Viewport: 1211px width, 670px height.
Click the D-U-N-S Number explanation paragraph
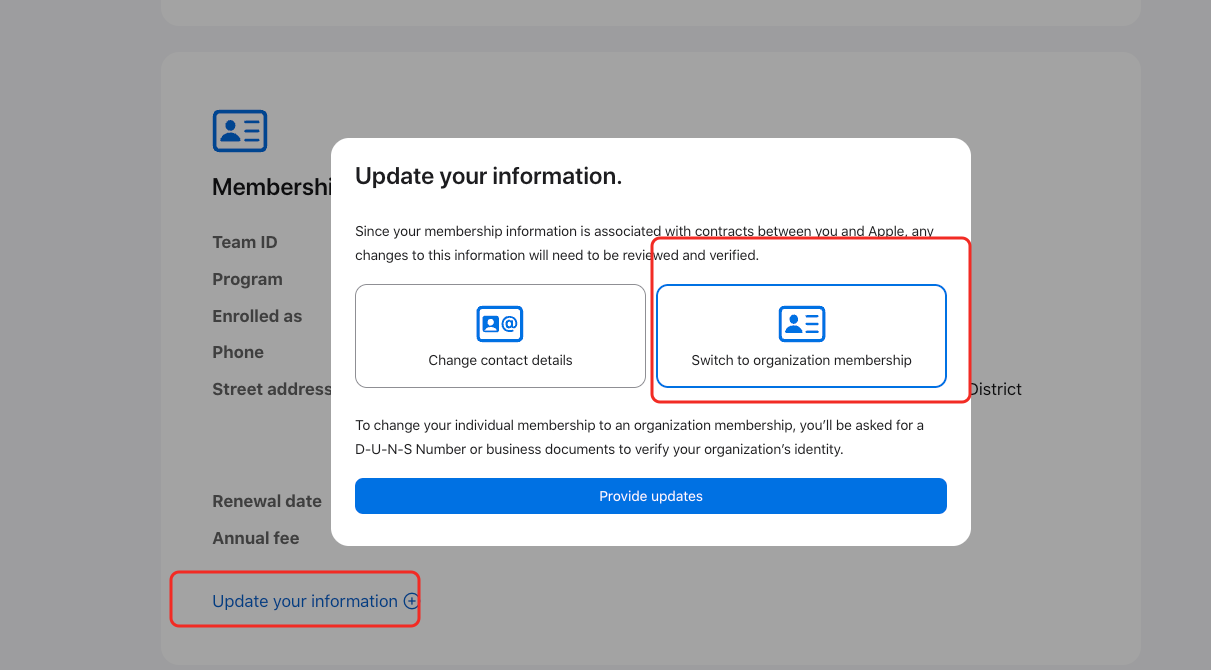[640, 437]
